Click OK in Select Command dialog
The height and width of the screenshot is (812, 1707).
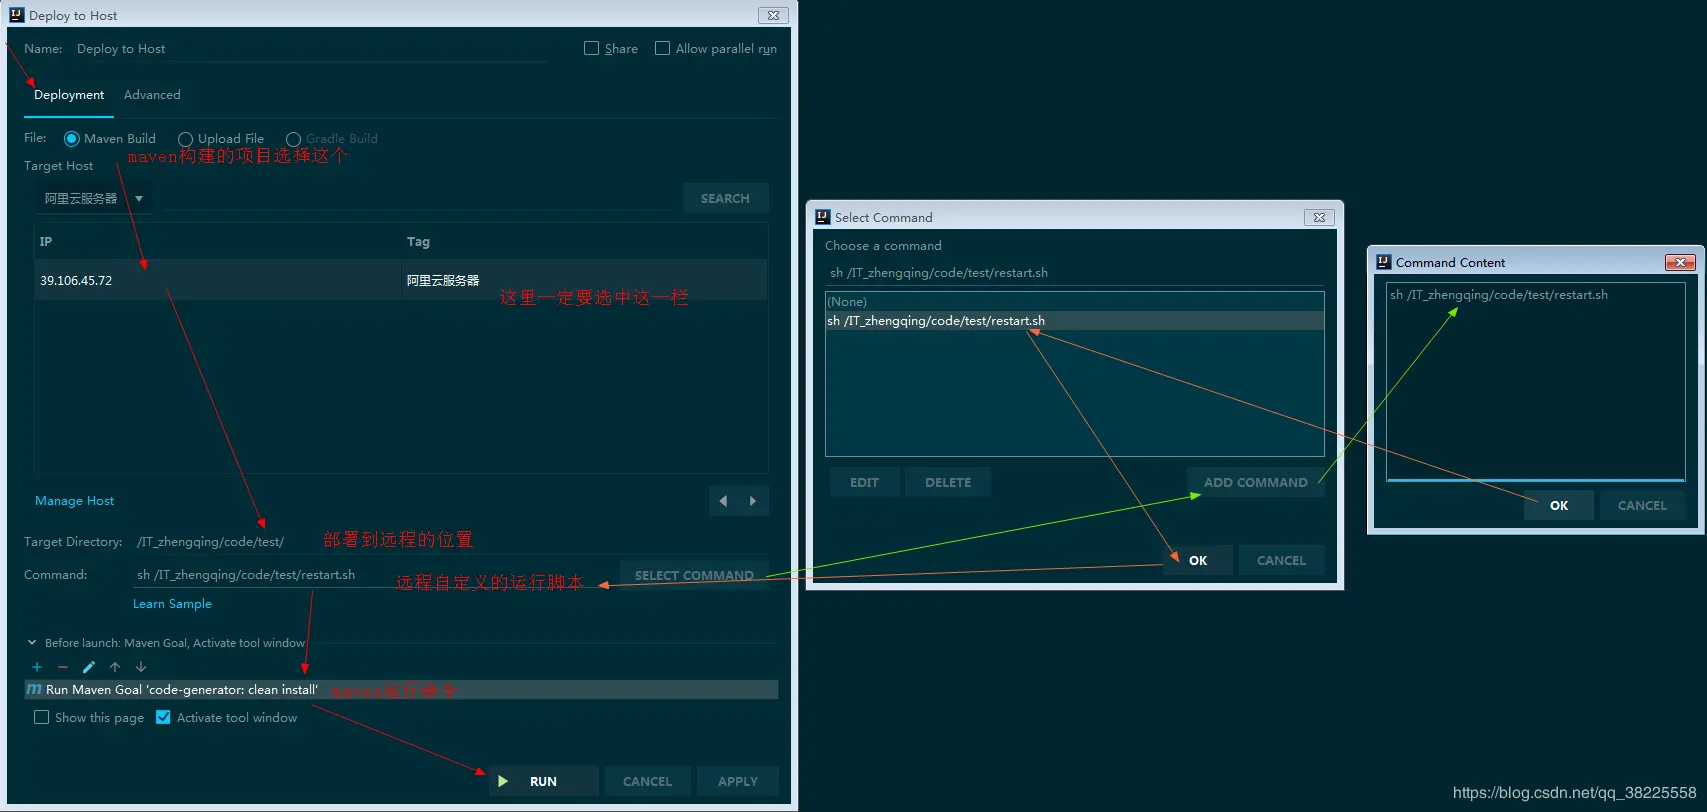pyautogui.click(x=1198, y=560)
